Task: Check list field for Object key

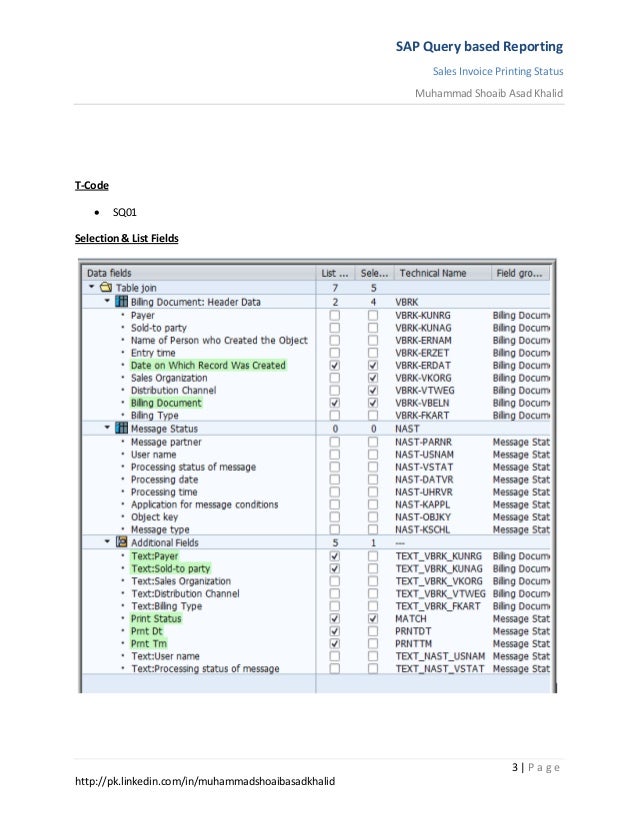Action: coord(335,517)
